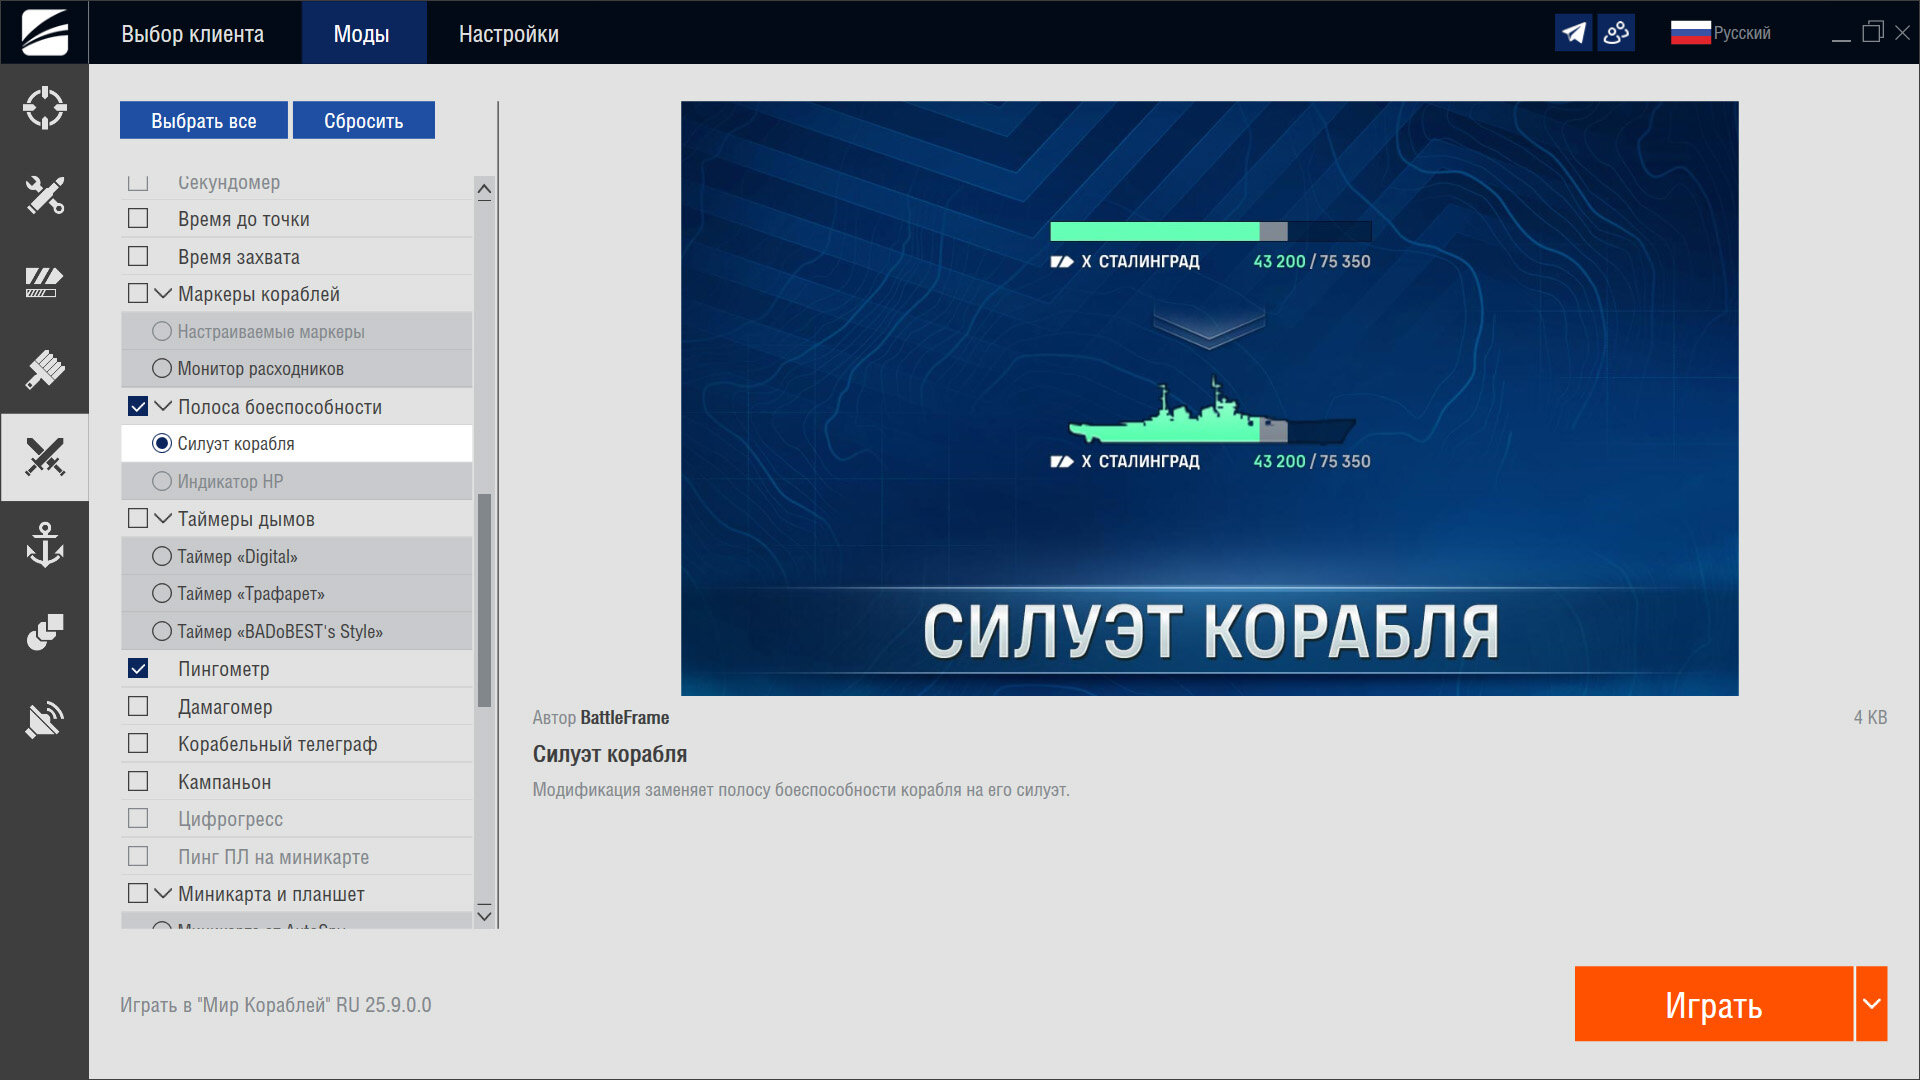Click the Сбросить button
The height and width of the screenshot is (1080, 1920).
[363, 121]
